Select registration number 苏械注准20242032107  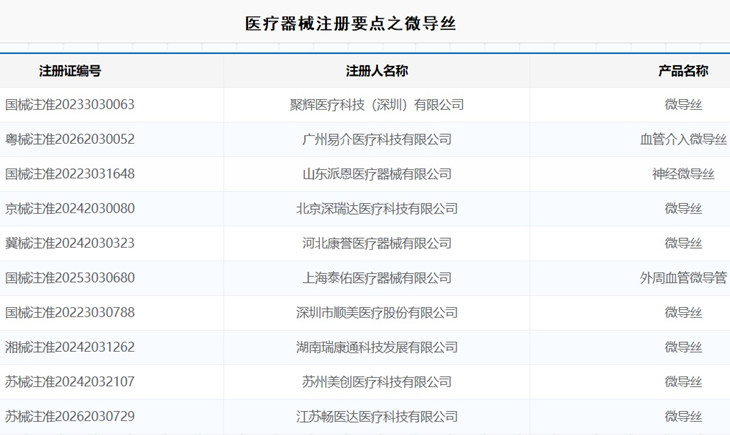[x=70, y=381]
